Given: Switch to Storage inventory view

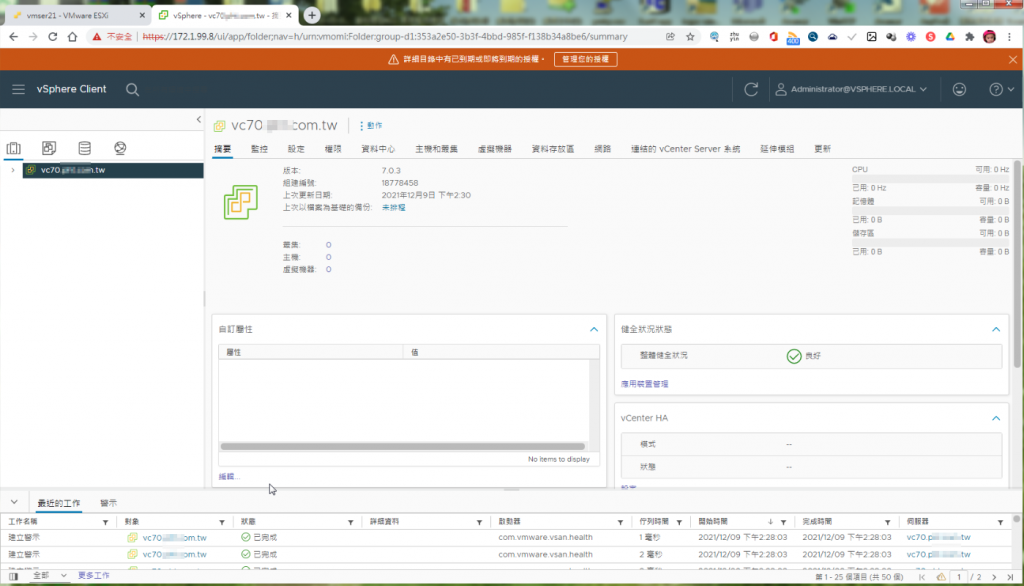Looking at the screenshot, I should pos(84,148).
